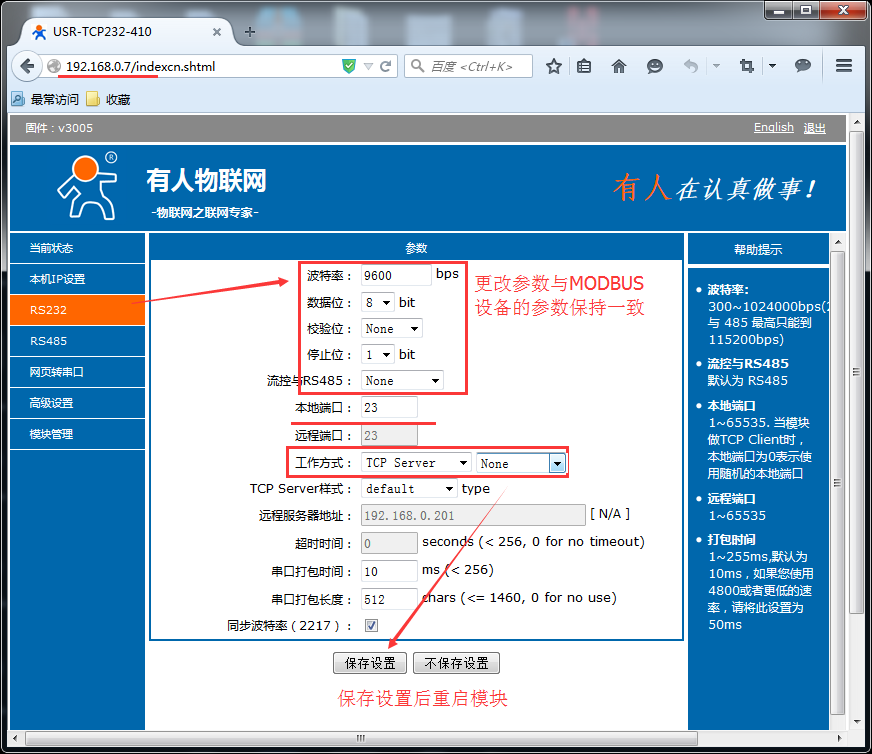Open 模块管理 menu item
The image size is (872, 754).
click(x=77, y=434)
